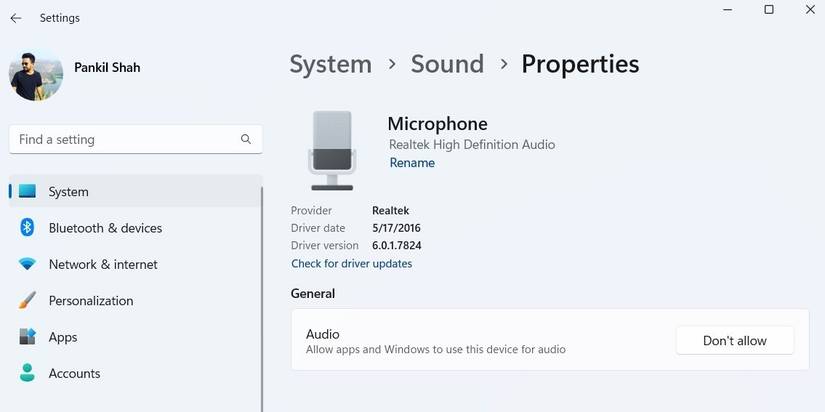Click the Pankil Shah profile picture

[x=36, y=74]
